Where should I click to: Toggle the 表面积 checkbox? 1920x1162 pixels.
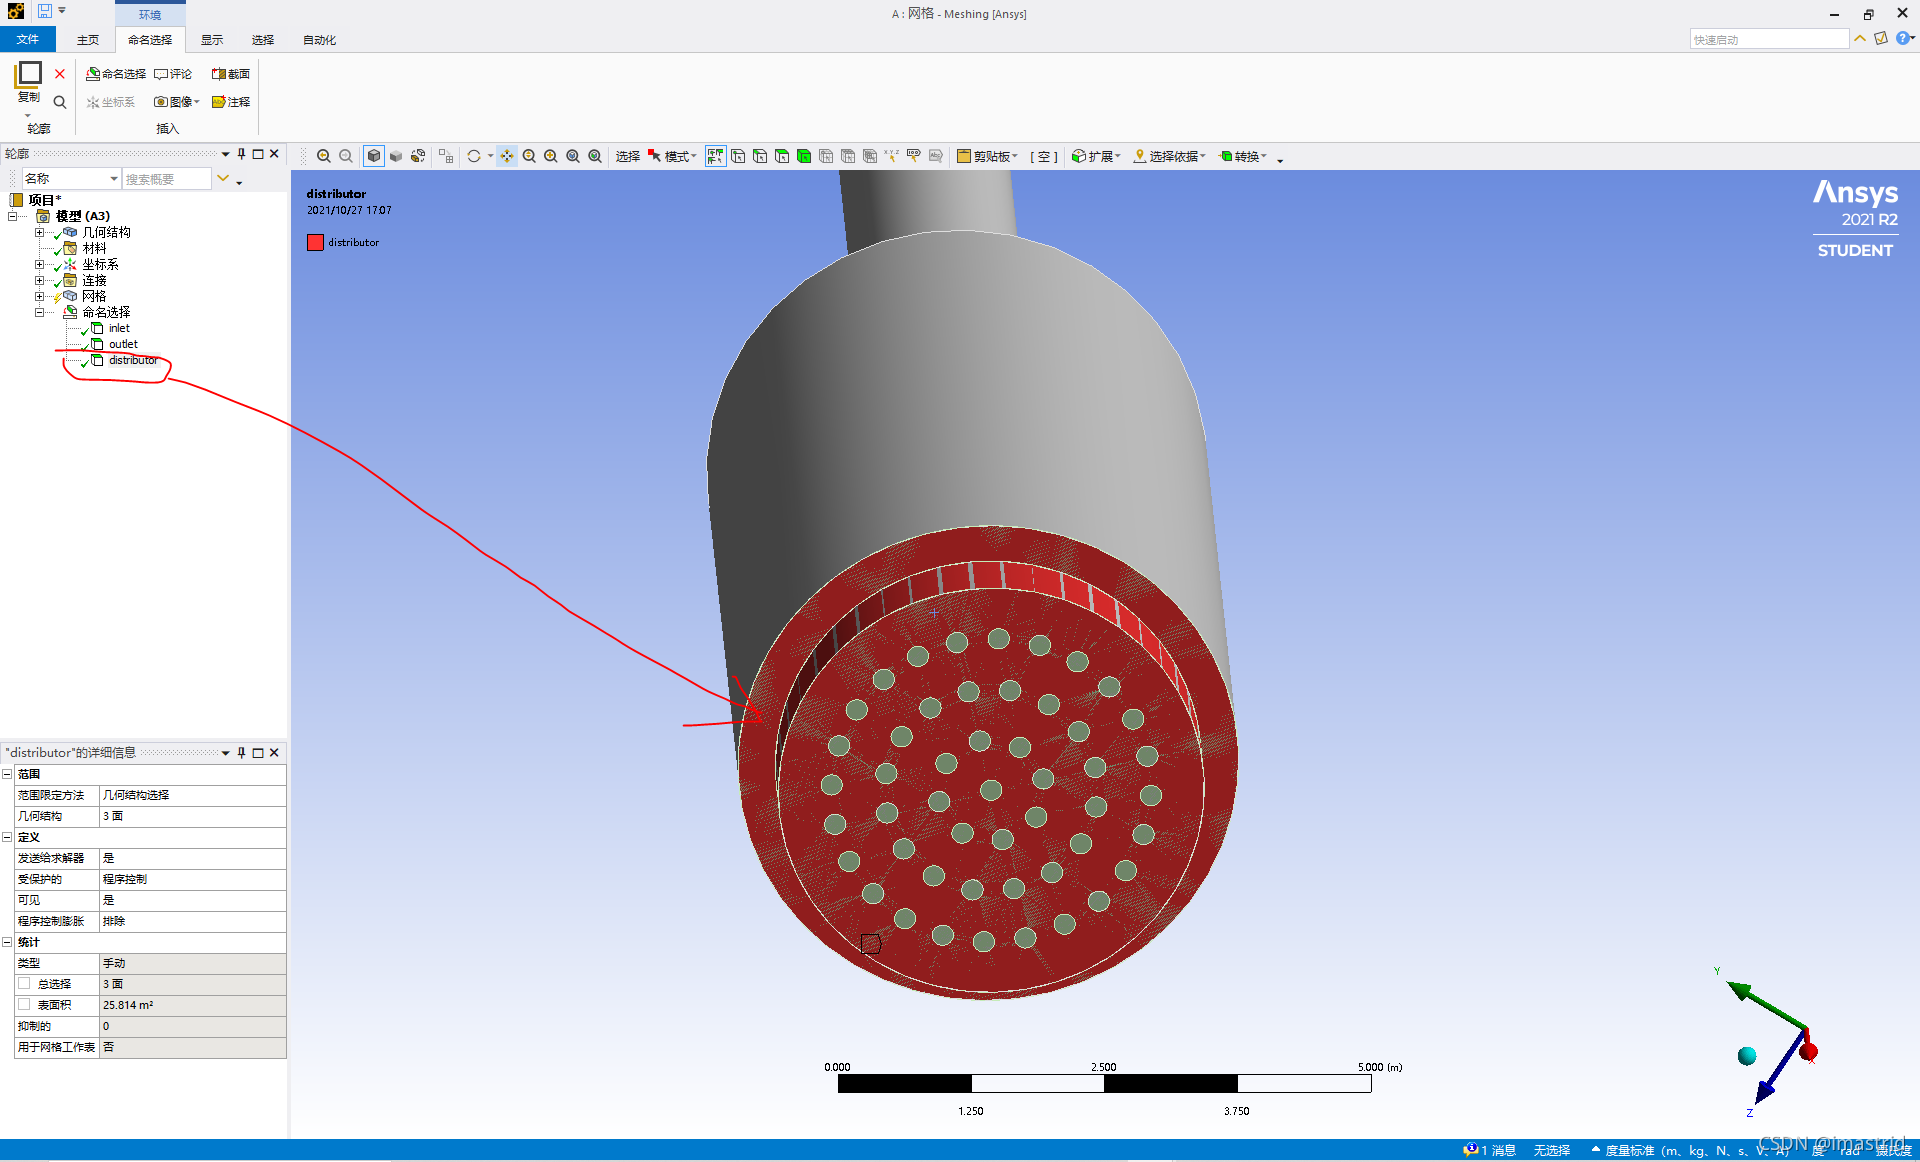[24, 1005]
